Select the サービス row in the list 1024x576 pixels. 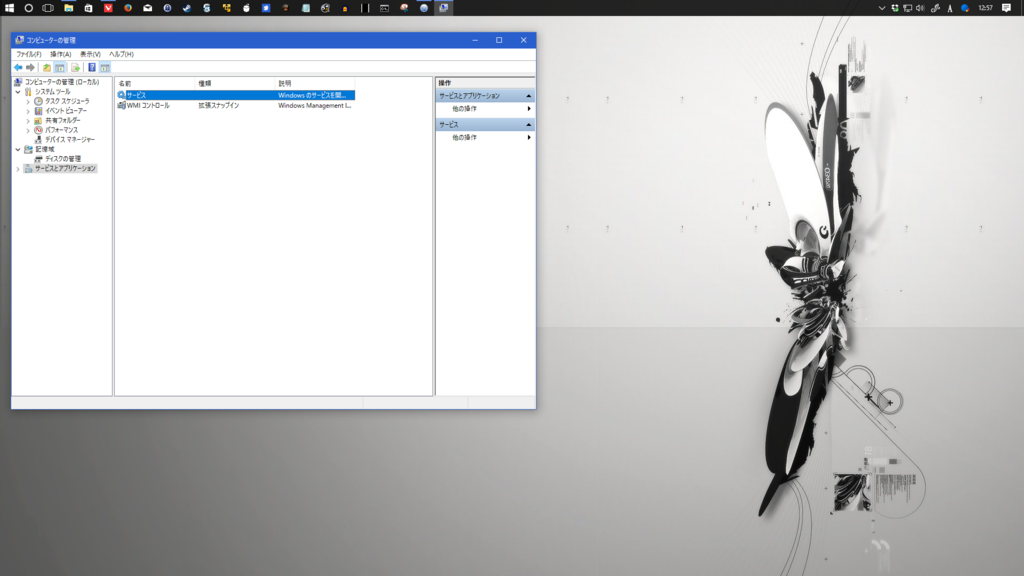pyautogui.click(x=236, y=95)
